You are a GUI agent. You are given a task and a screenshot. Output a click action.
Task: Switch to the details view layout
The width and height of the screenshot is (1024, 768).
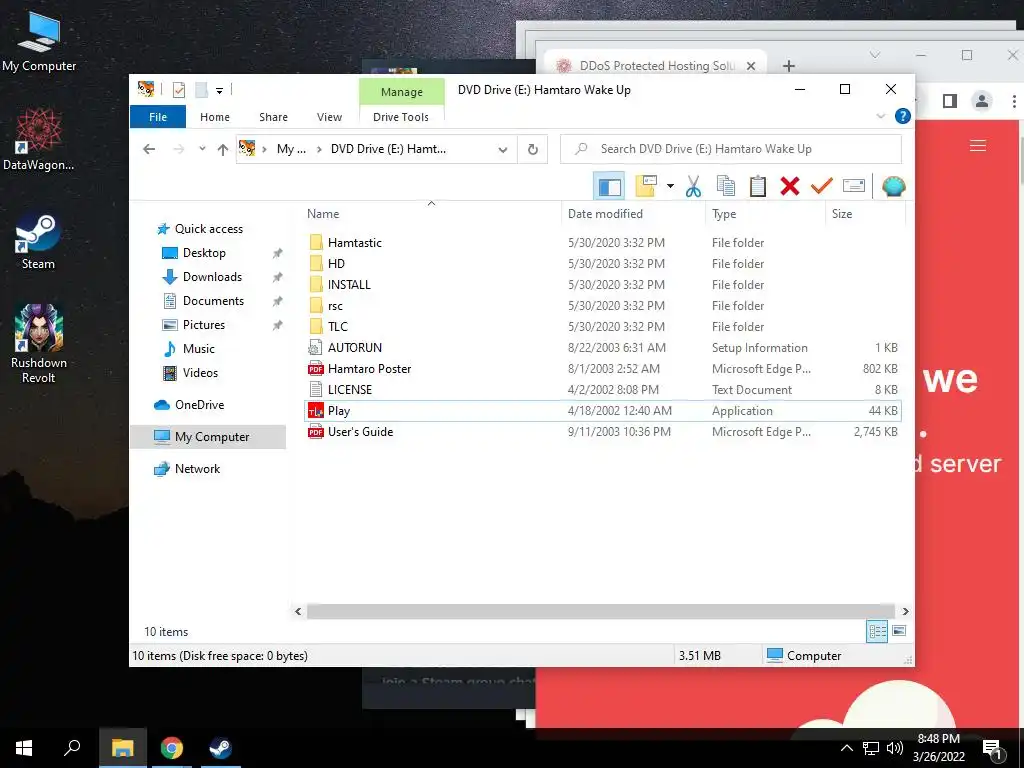coord(877,632)
